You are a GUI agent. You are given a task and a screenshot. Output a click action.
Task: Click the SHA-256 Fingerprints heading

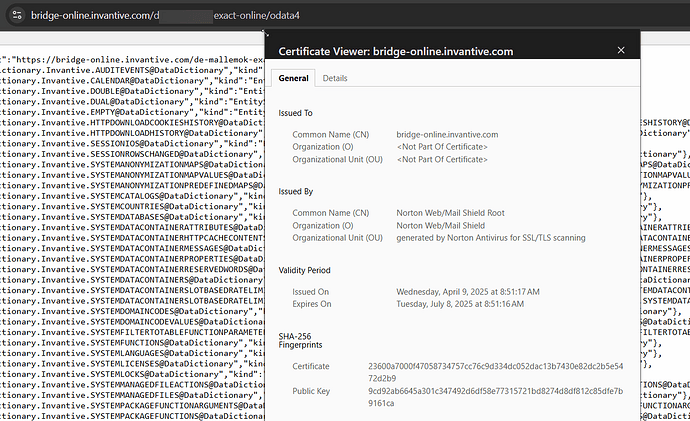click(x=300, y=340)
